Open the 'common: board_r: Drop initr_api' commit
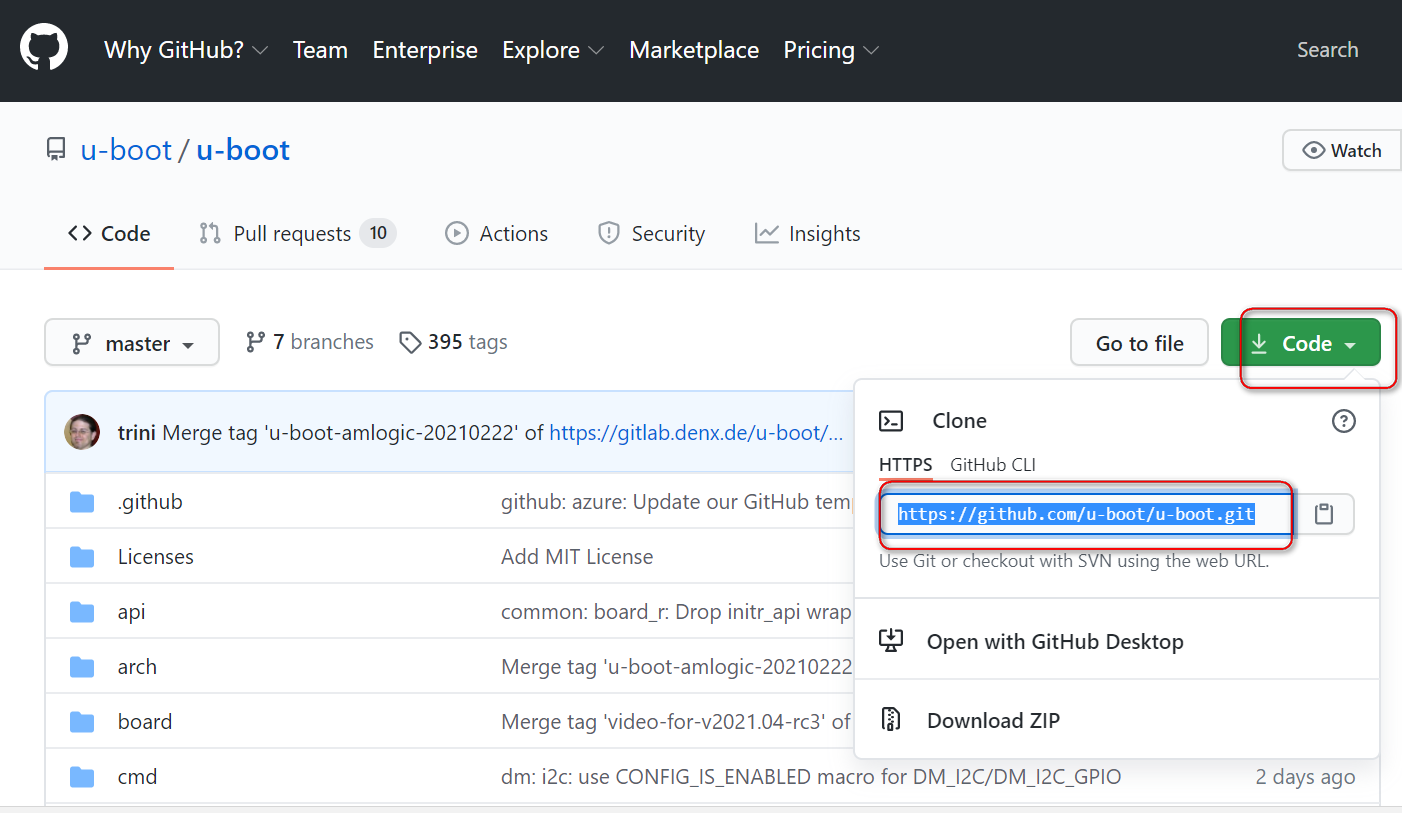This screenshot has width=1402, height=813. (677, 612)
